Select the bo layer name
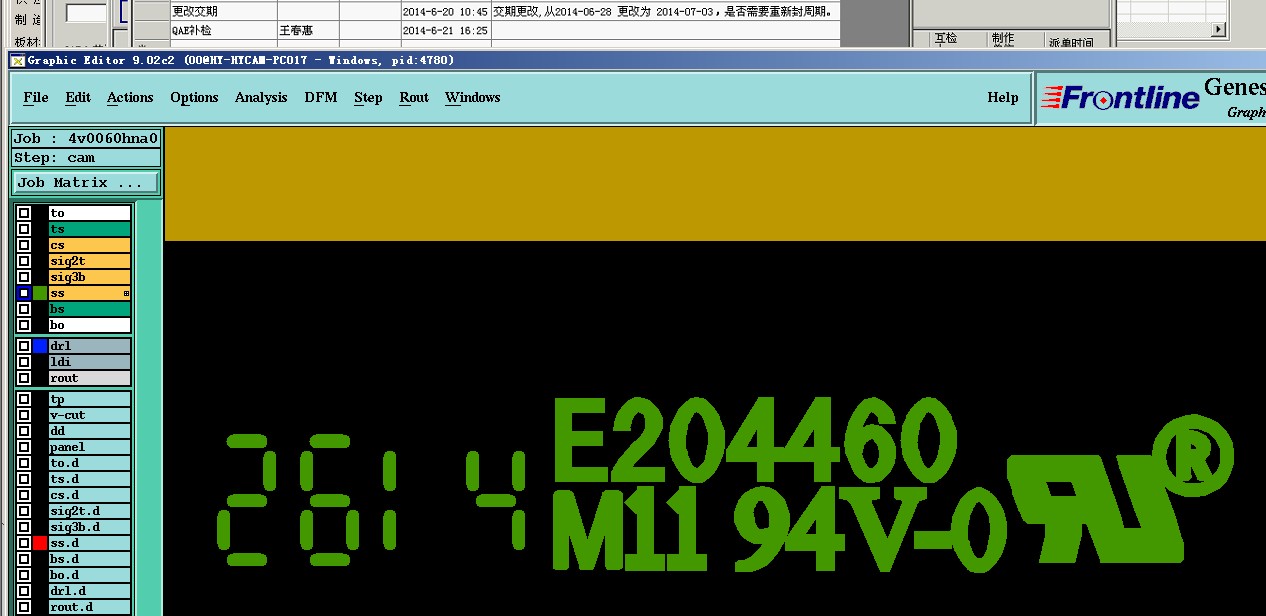The width and height of the screenshot is (1266, 616). tap(90, 325)
